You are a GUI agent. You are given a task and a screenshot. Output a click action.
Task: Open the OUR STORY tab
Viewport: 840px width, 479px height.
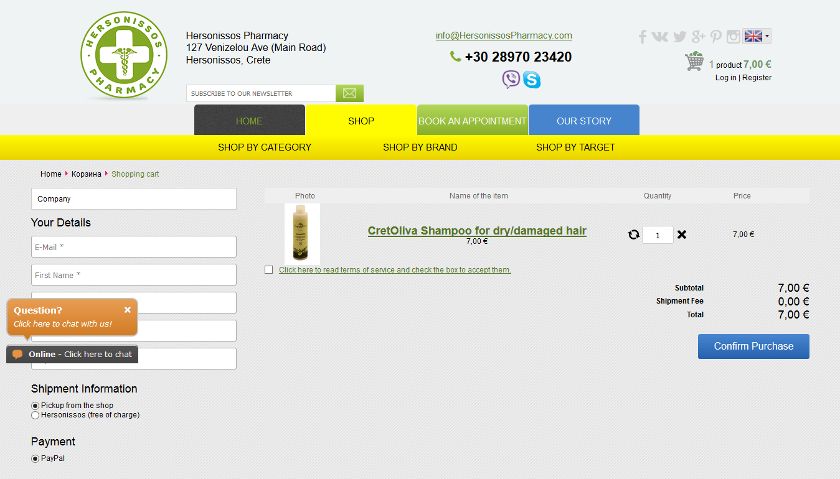pos(584,120)
